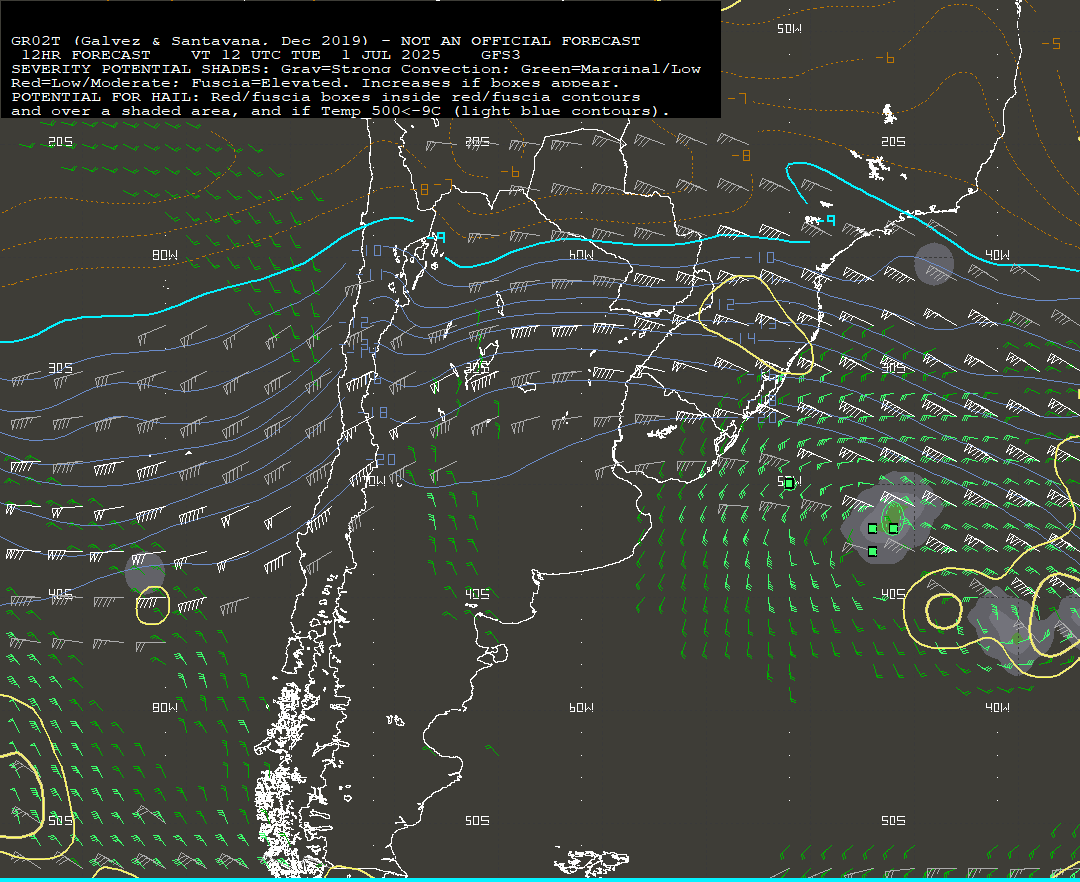This screenshot has height=882, width=1080.
Task: Click the cyan '-9' label over northern Chile
Action: (x=437, y=238)
